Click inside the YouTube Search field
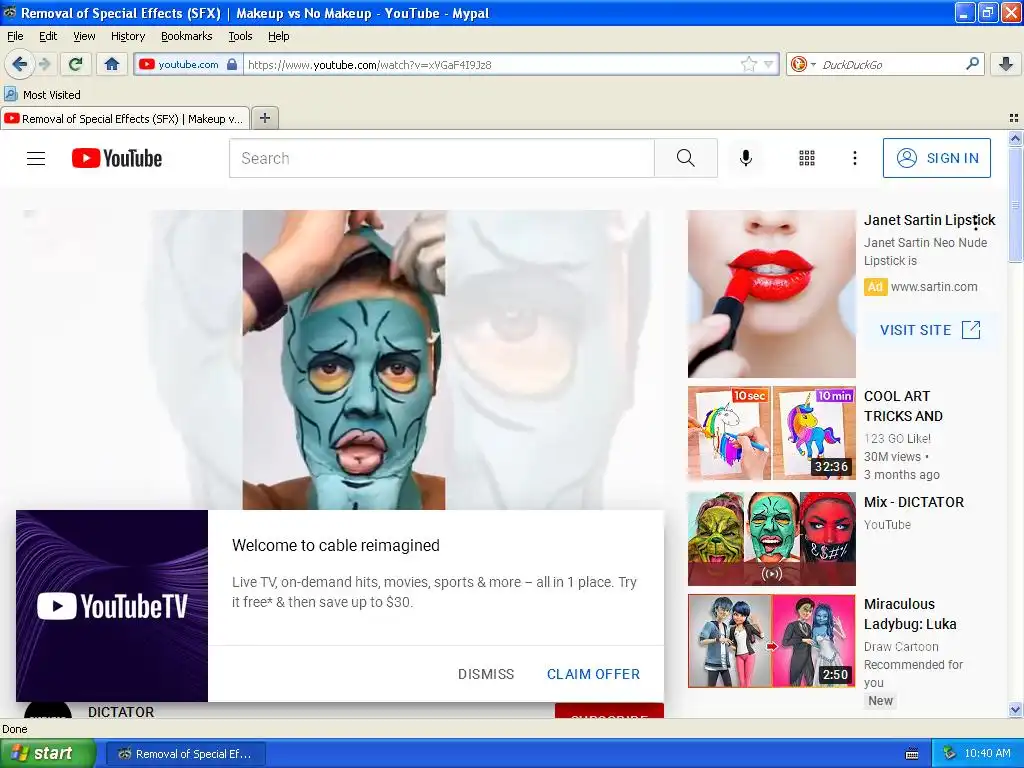The image size is (1024, 768). click(x=441, y=158)
